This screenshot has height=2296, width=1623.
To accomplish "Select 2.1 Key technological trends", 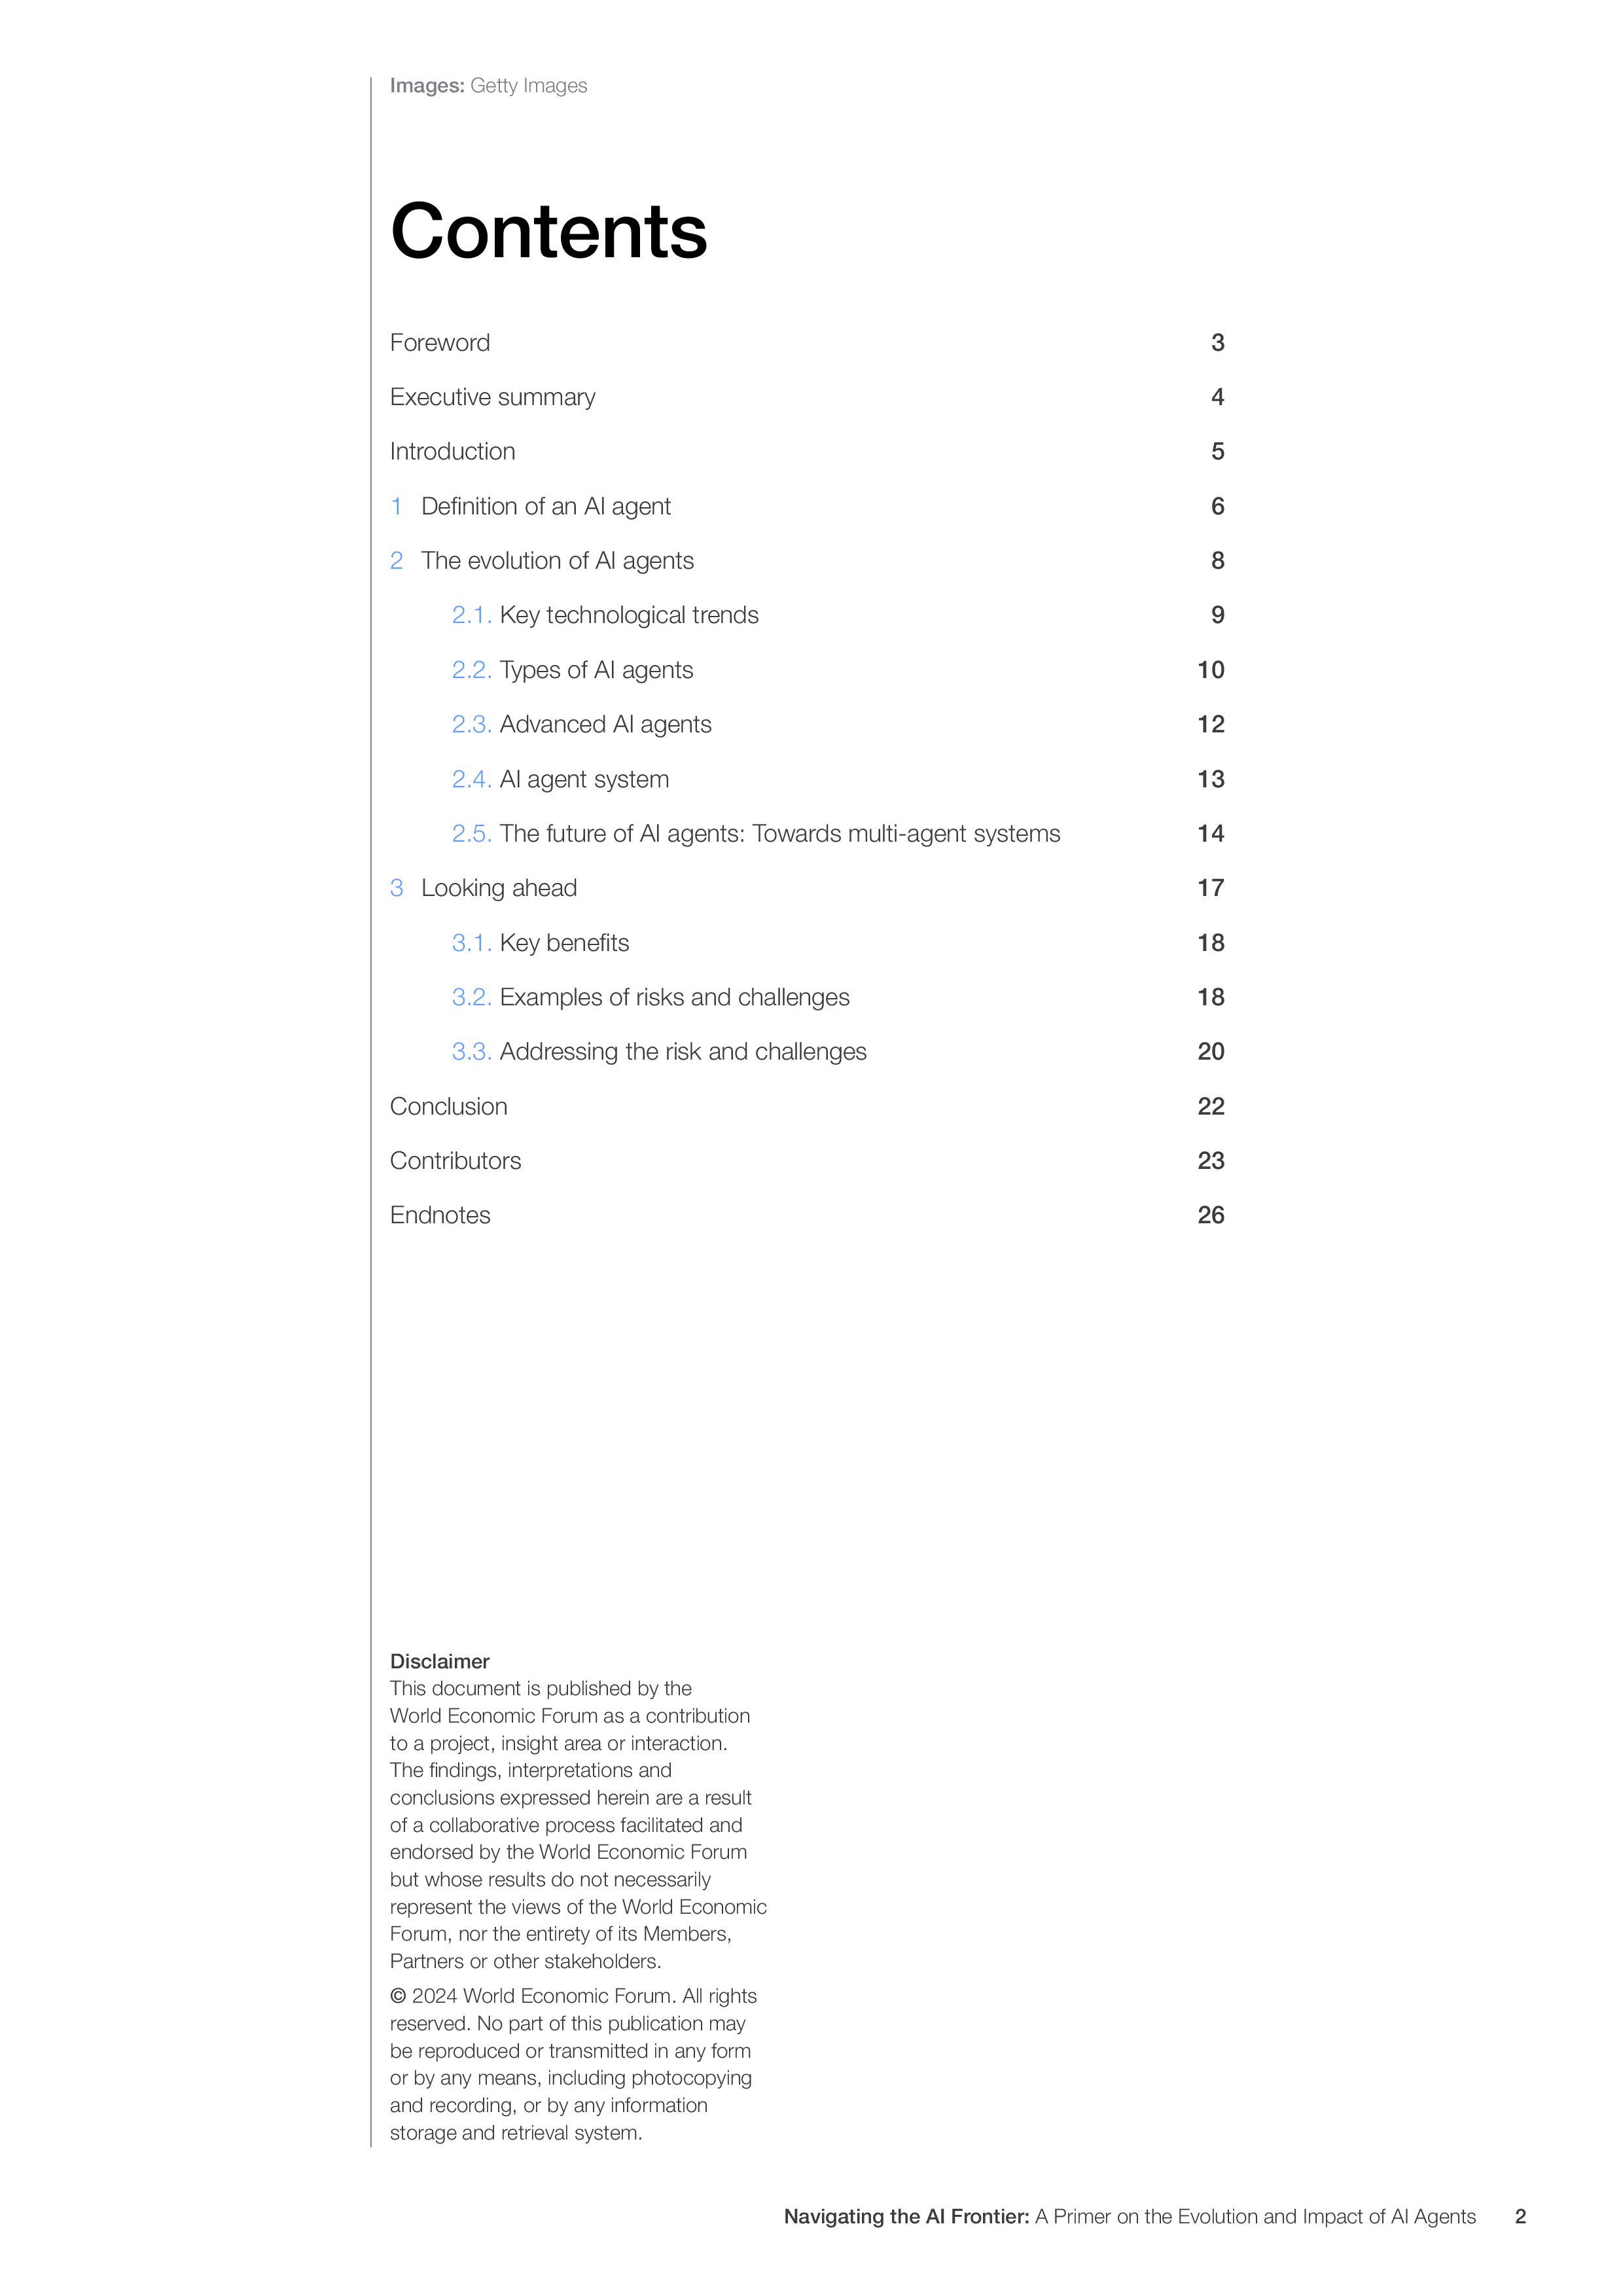I will point(838,615).
